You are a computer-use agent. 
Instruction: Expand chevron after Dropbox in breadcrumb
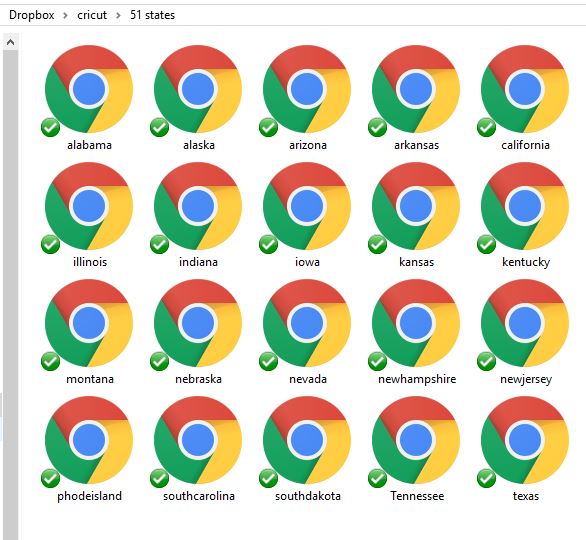(x=65, y=16)
